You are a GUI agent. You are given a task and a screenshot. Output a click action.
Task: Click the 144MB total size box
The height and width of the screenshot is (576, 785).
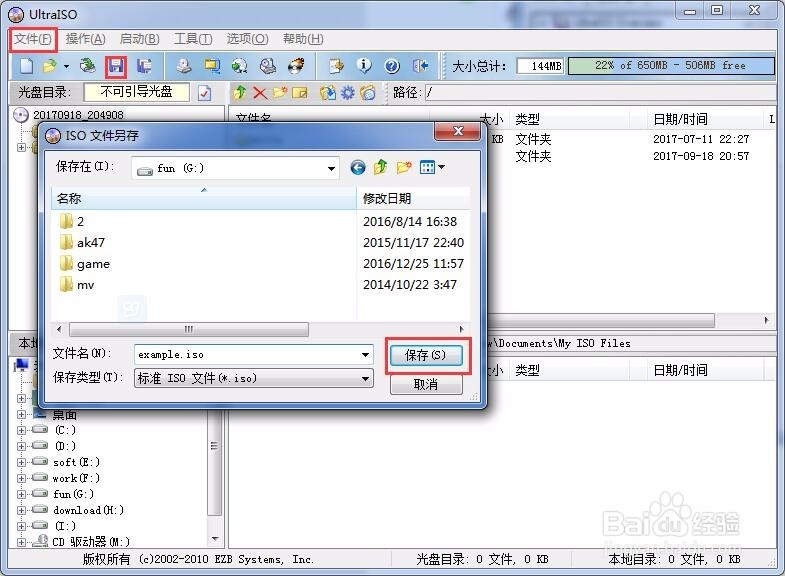[539, 66]
